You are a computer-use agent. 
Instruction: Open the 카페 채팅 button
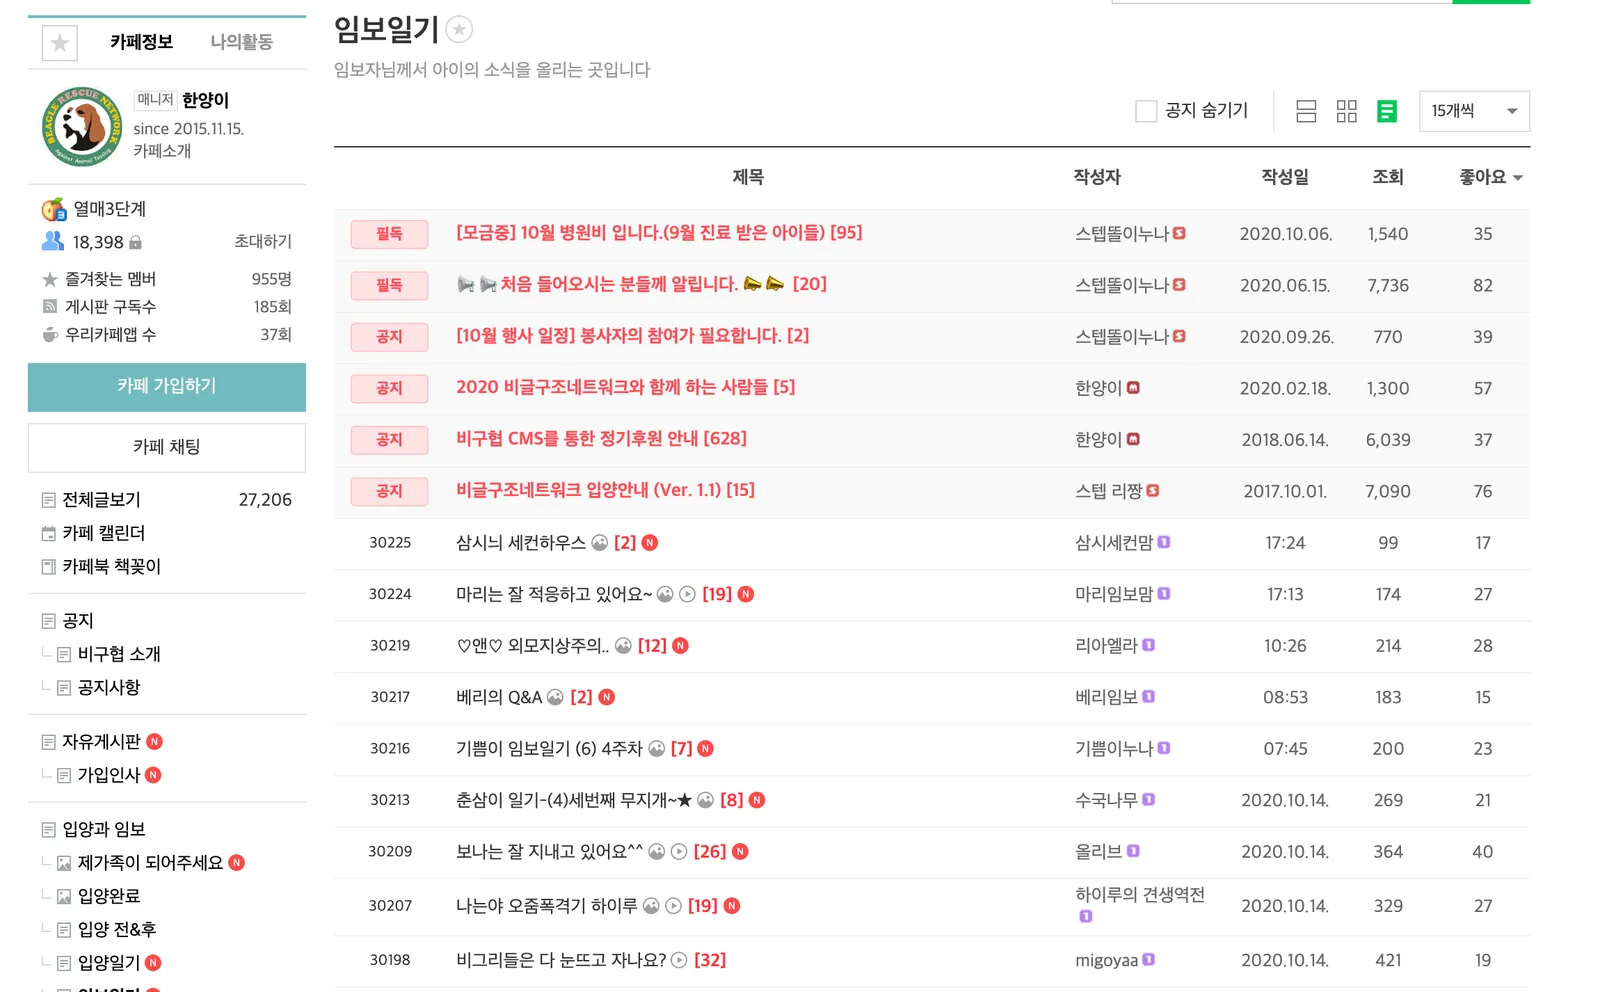coord(167,447)
